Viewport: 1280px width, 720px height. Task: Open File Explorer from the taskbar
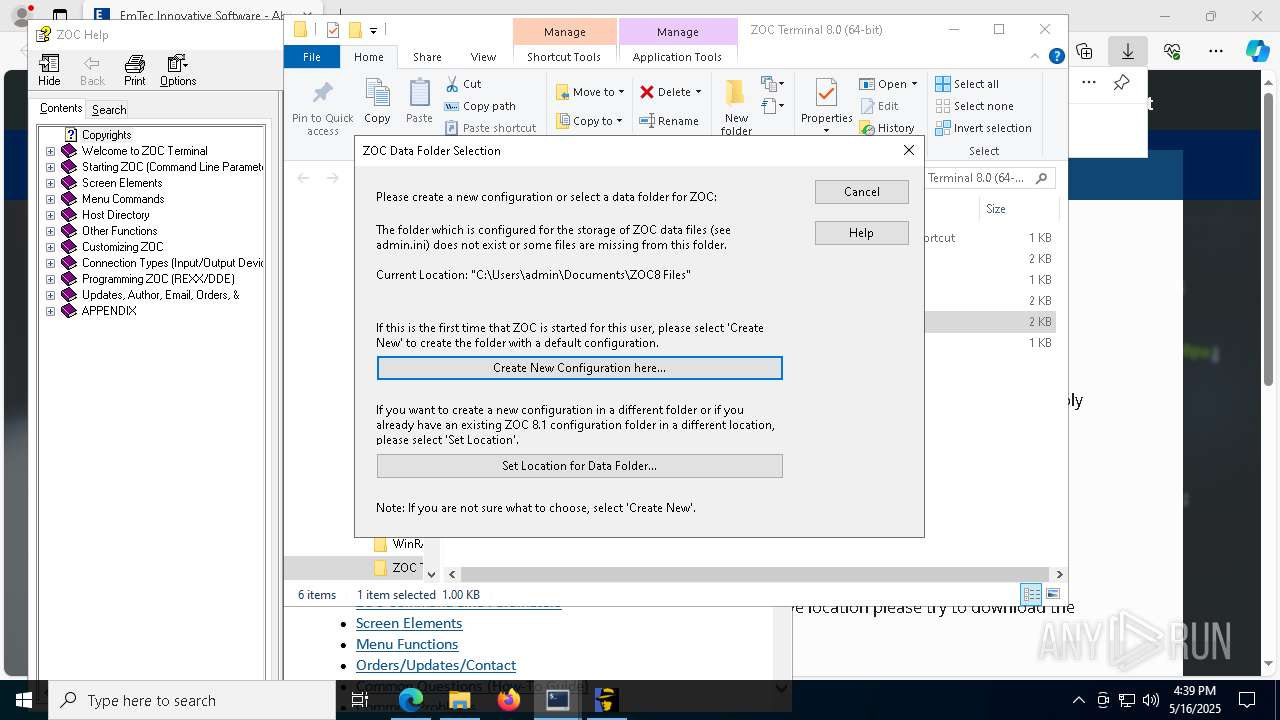[460, 700]
